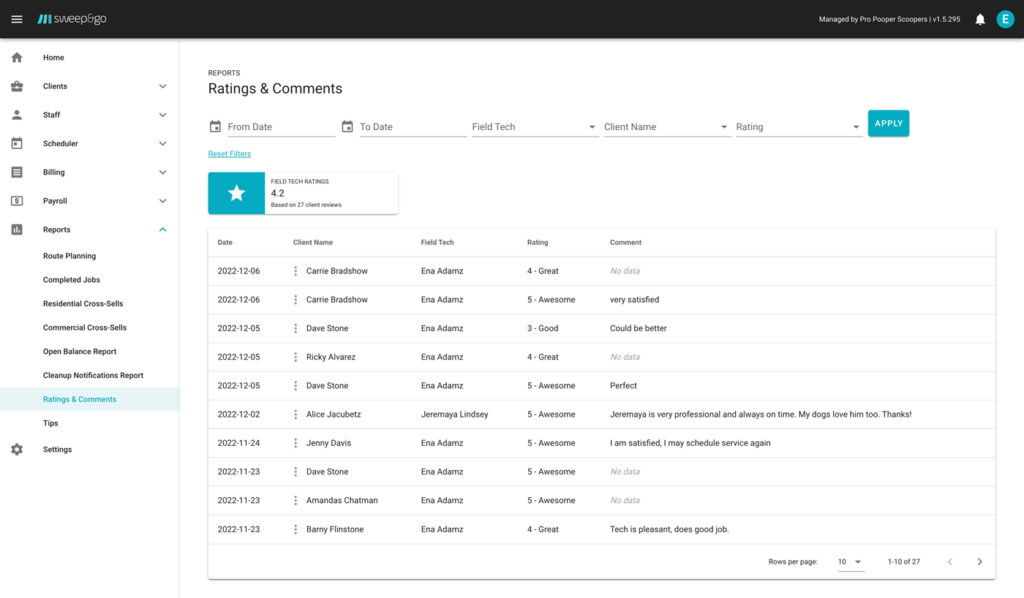Open the Completed Jobs report

[72, 280]
